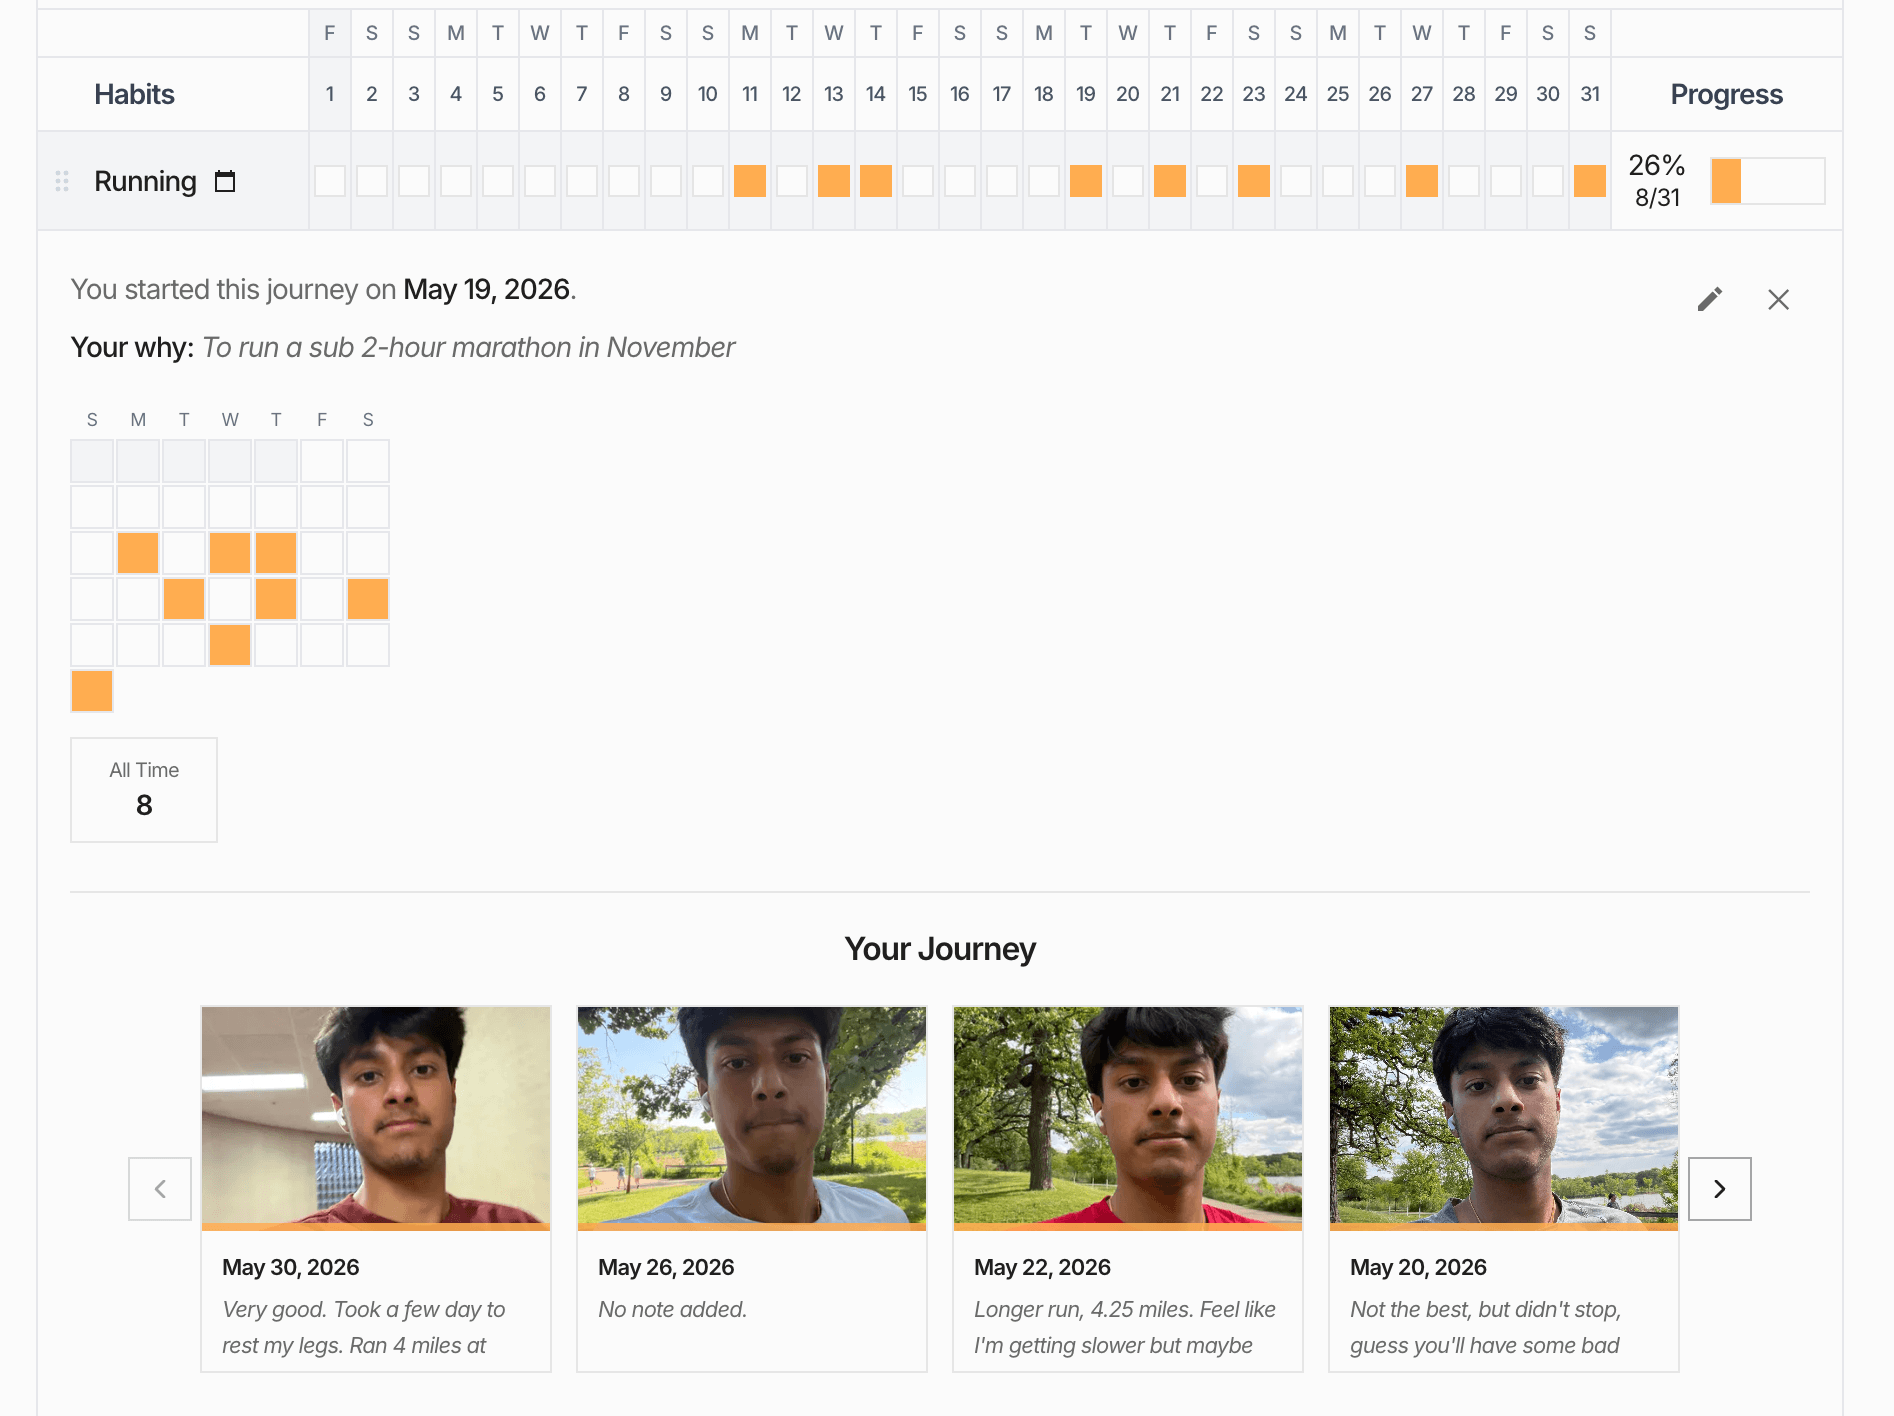
Task: Click the 'No note added.' text
Action: pos(673,1309)
